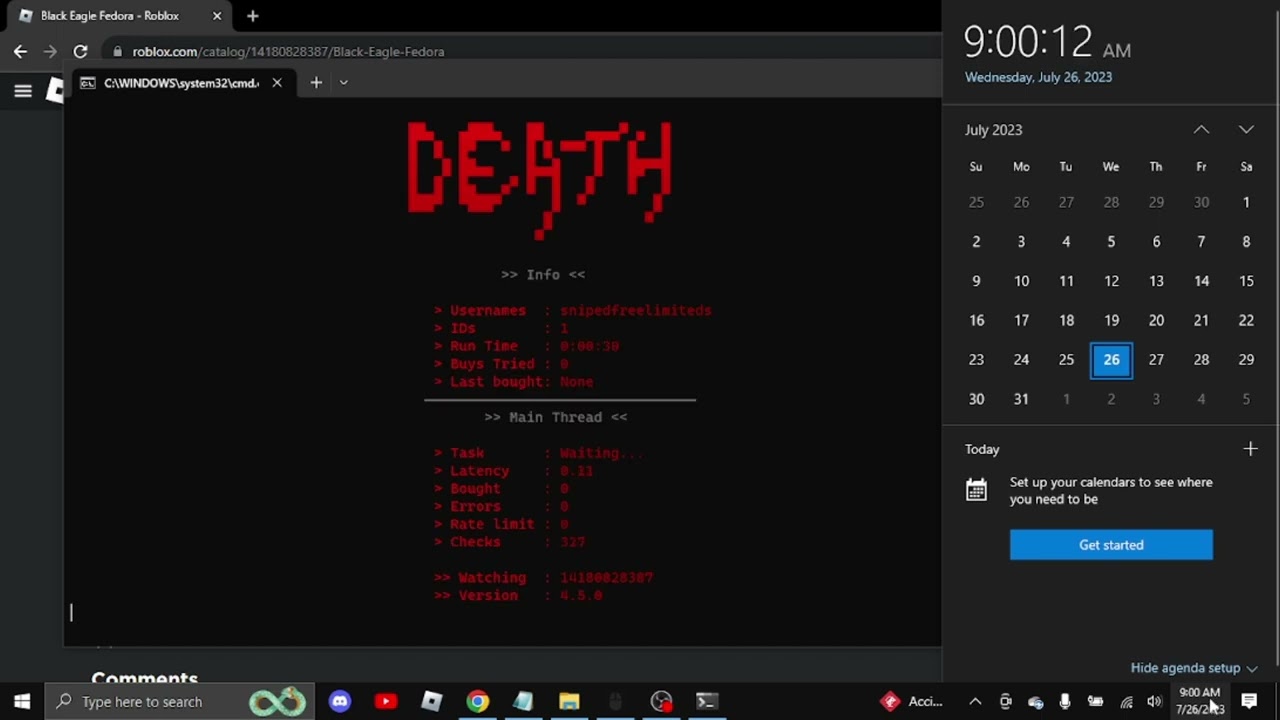Select grayed June 28 in the calendar
This screenshot has height=720, width=1280.
1111,202
